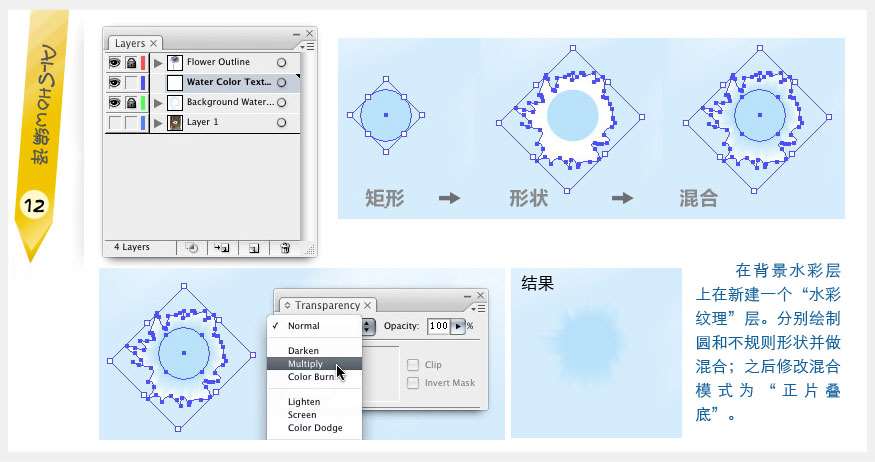875x462 pixels.
Task: Choose Color Burn blending mode
Action: coord(314,377)
